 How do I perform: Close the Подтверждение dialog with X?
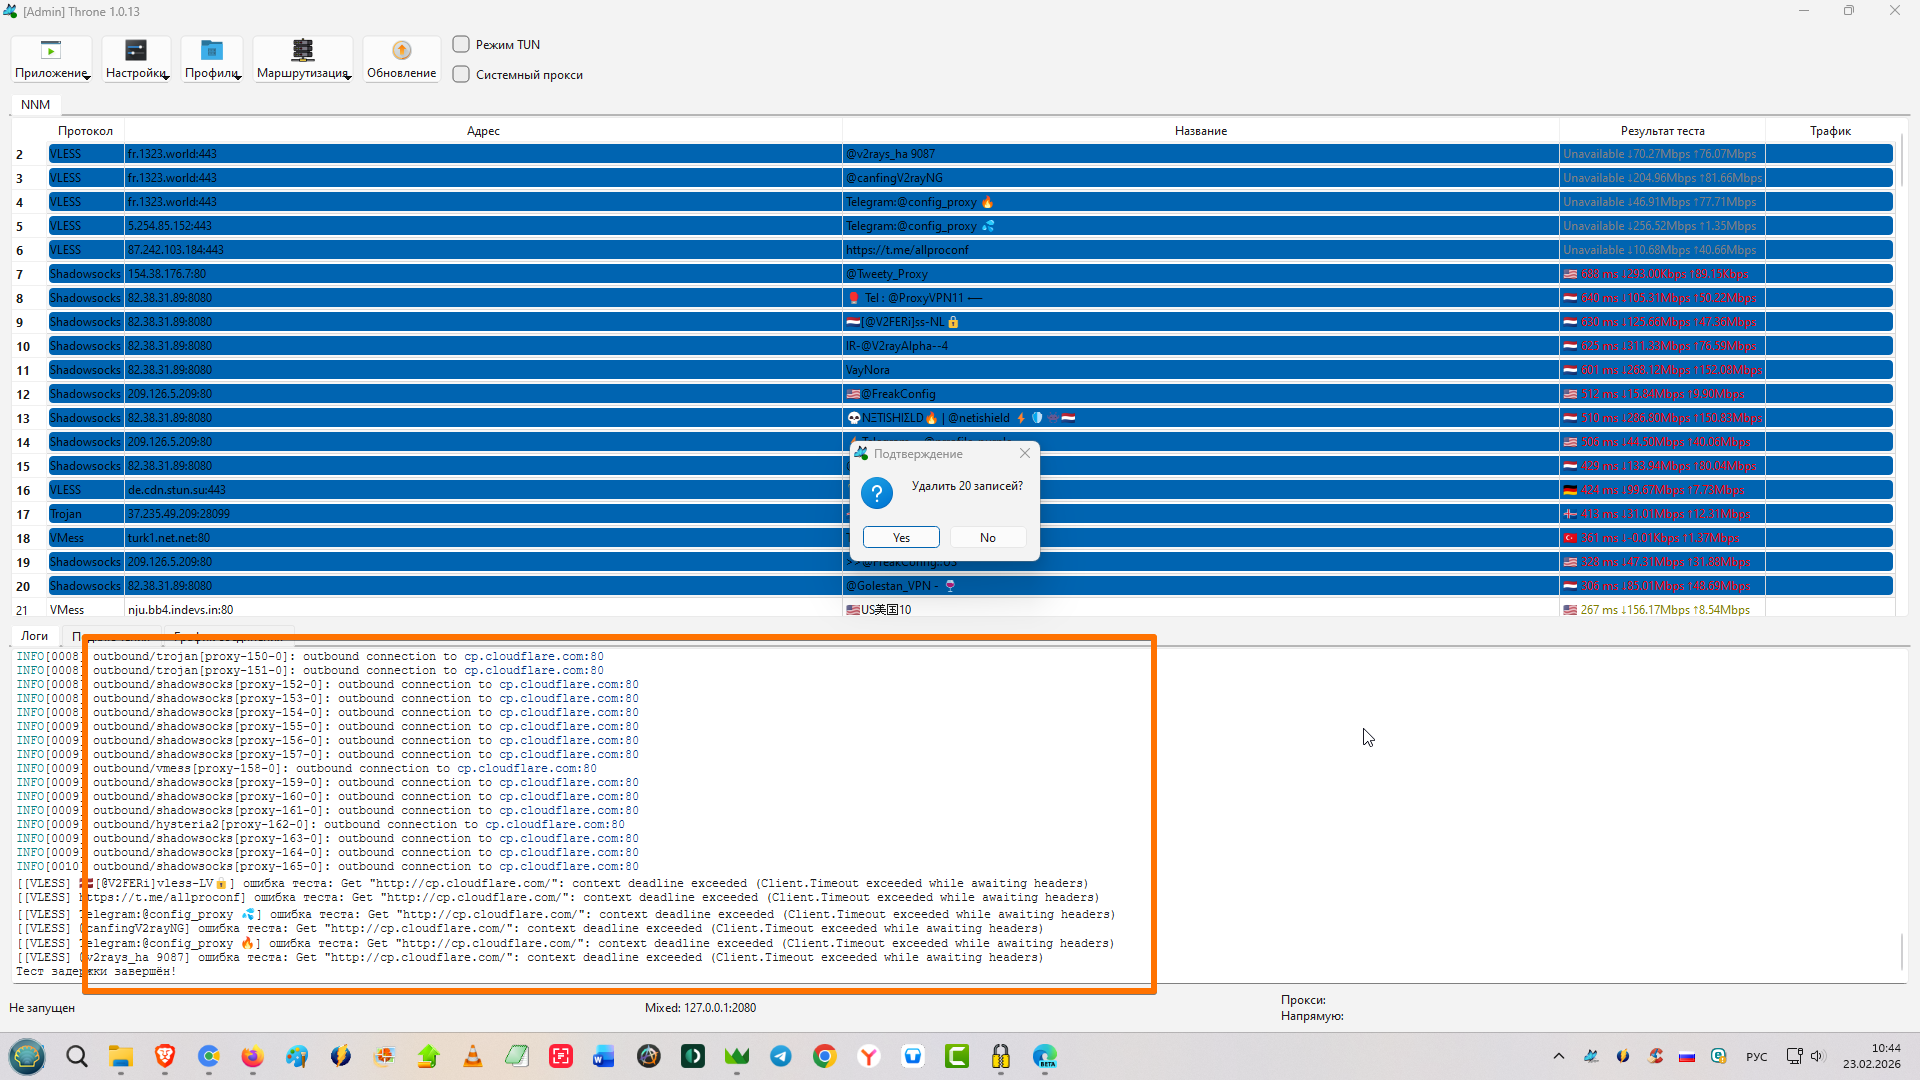pos(1025,453)
